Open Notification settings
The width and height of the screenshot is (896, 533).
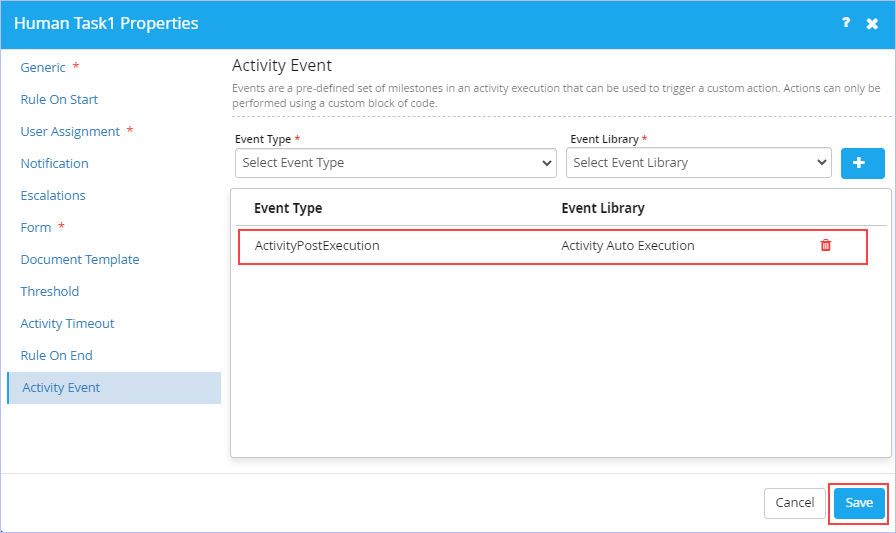54,163
